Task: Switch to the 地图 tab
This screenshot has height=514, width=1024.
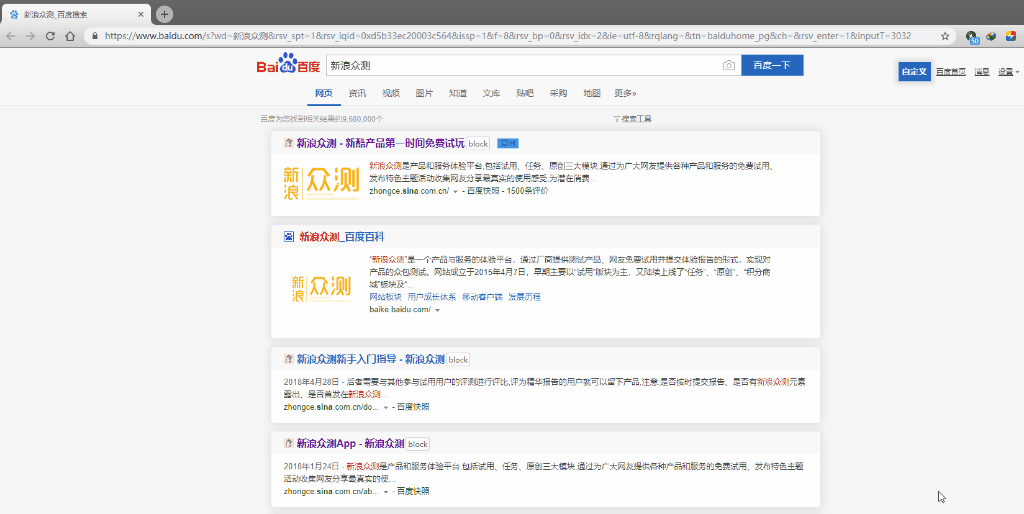Action: [x=592, y=93]
